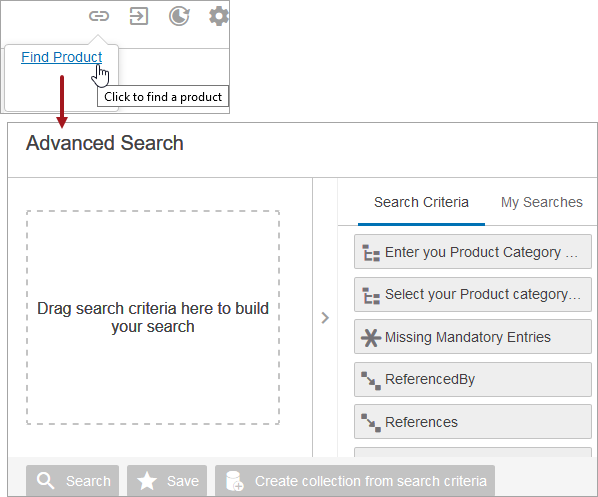Select the Missing Mandatory Entries criterion
Viewport: 598px width, 497px height.
[473, 337]
